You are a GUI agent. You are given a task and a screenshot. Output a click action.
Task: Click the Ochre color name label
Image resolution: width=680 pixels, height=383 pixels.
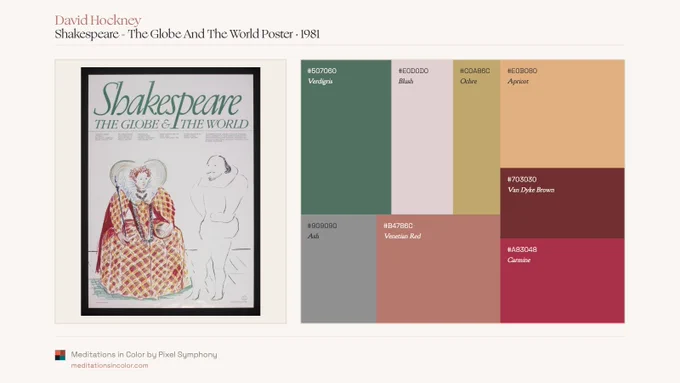click(468, 81)
